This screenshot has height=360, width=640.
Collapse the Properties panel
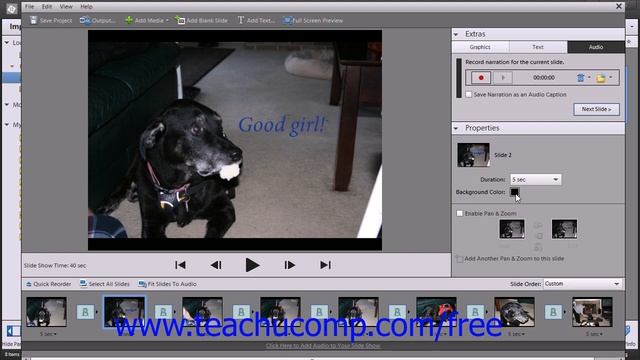point(456,129)
